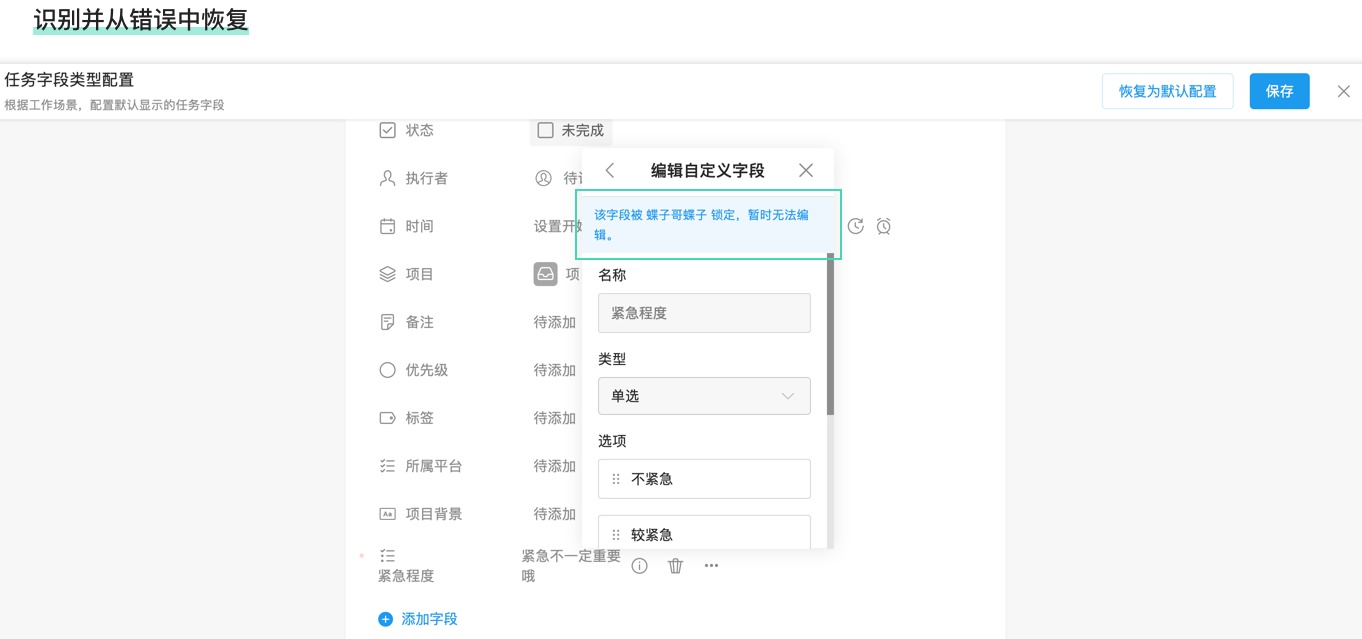Click the 不紧急 option text field

tap(715, 479)
